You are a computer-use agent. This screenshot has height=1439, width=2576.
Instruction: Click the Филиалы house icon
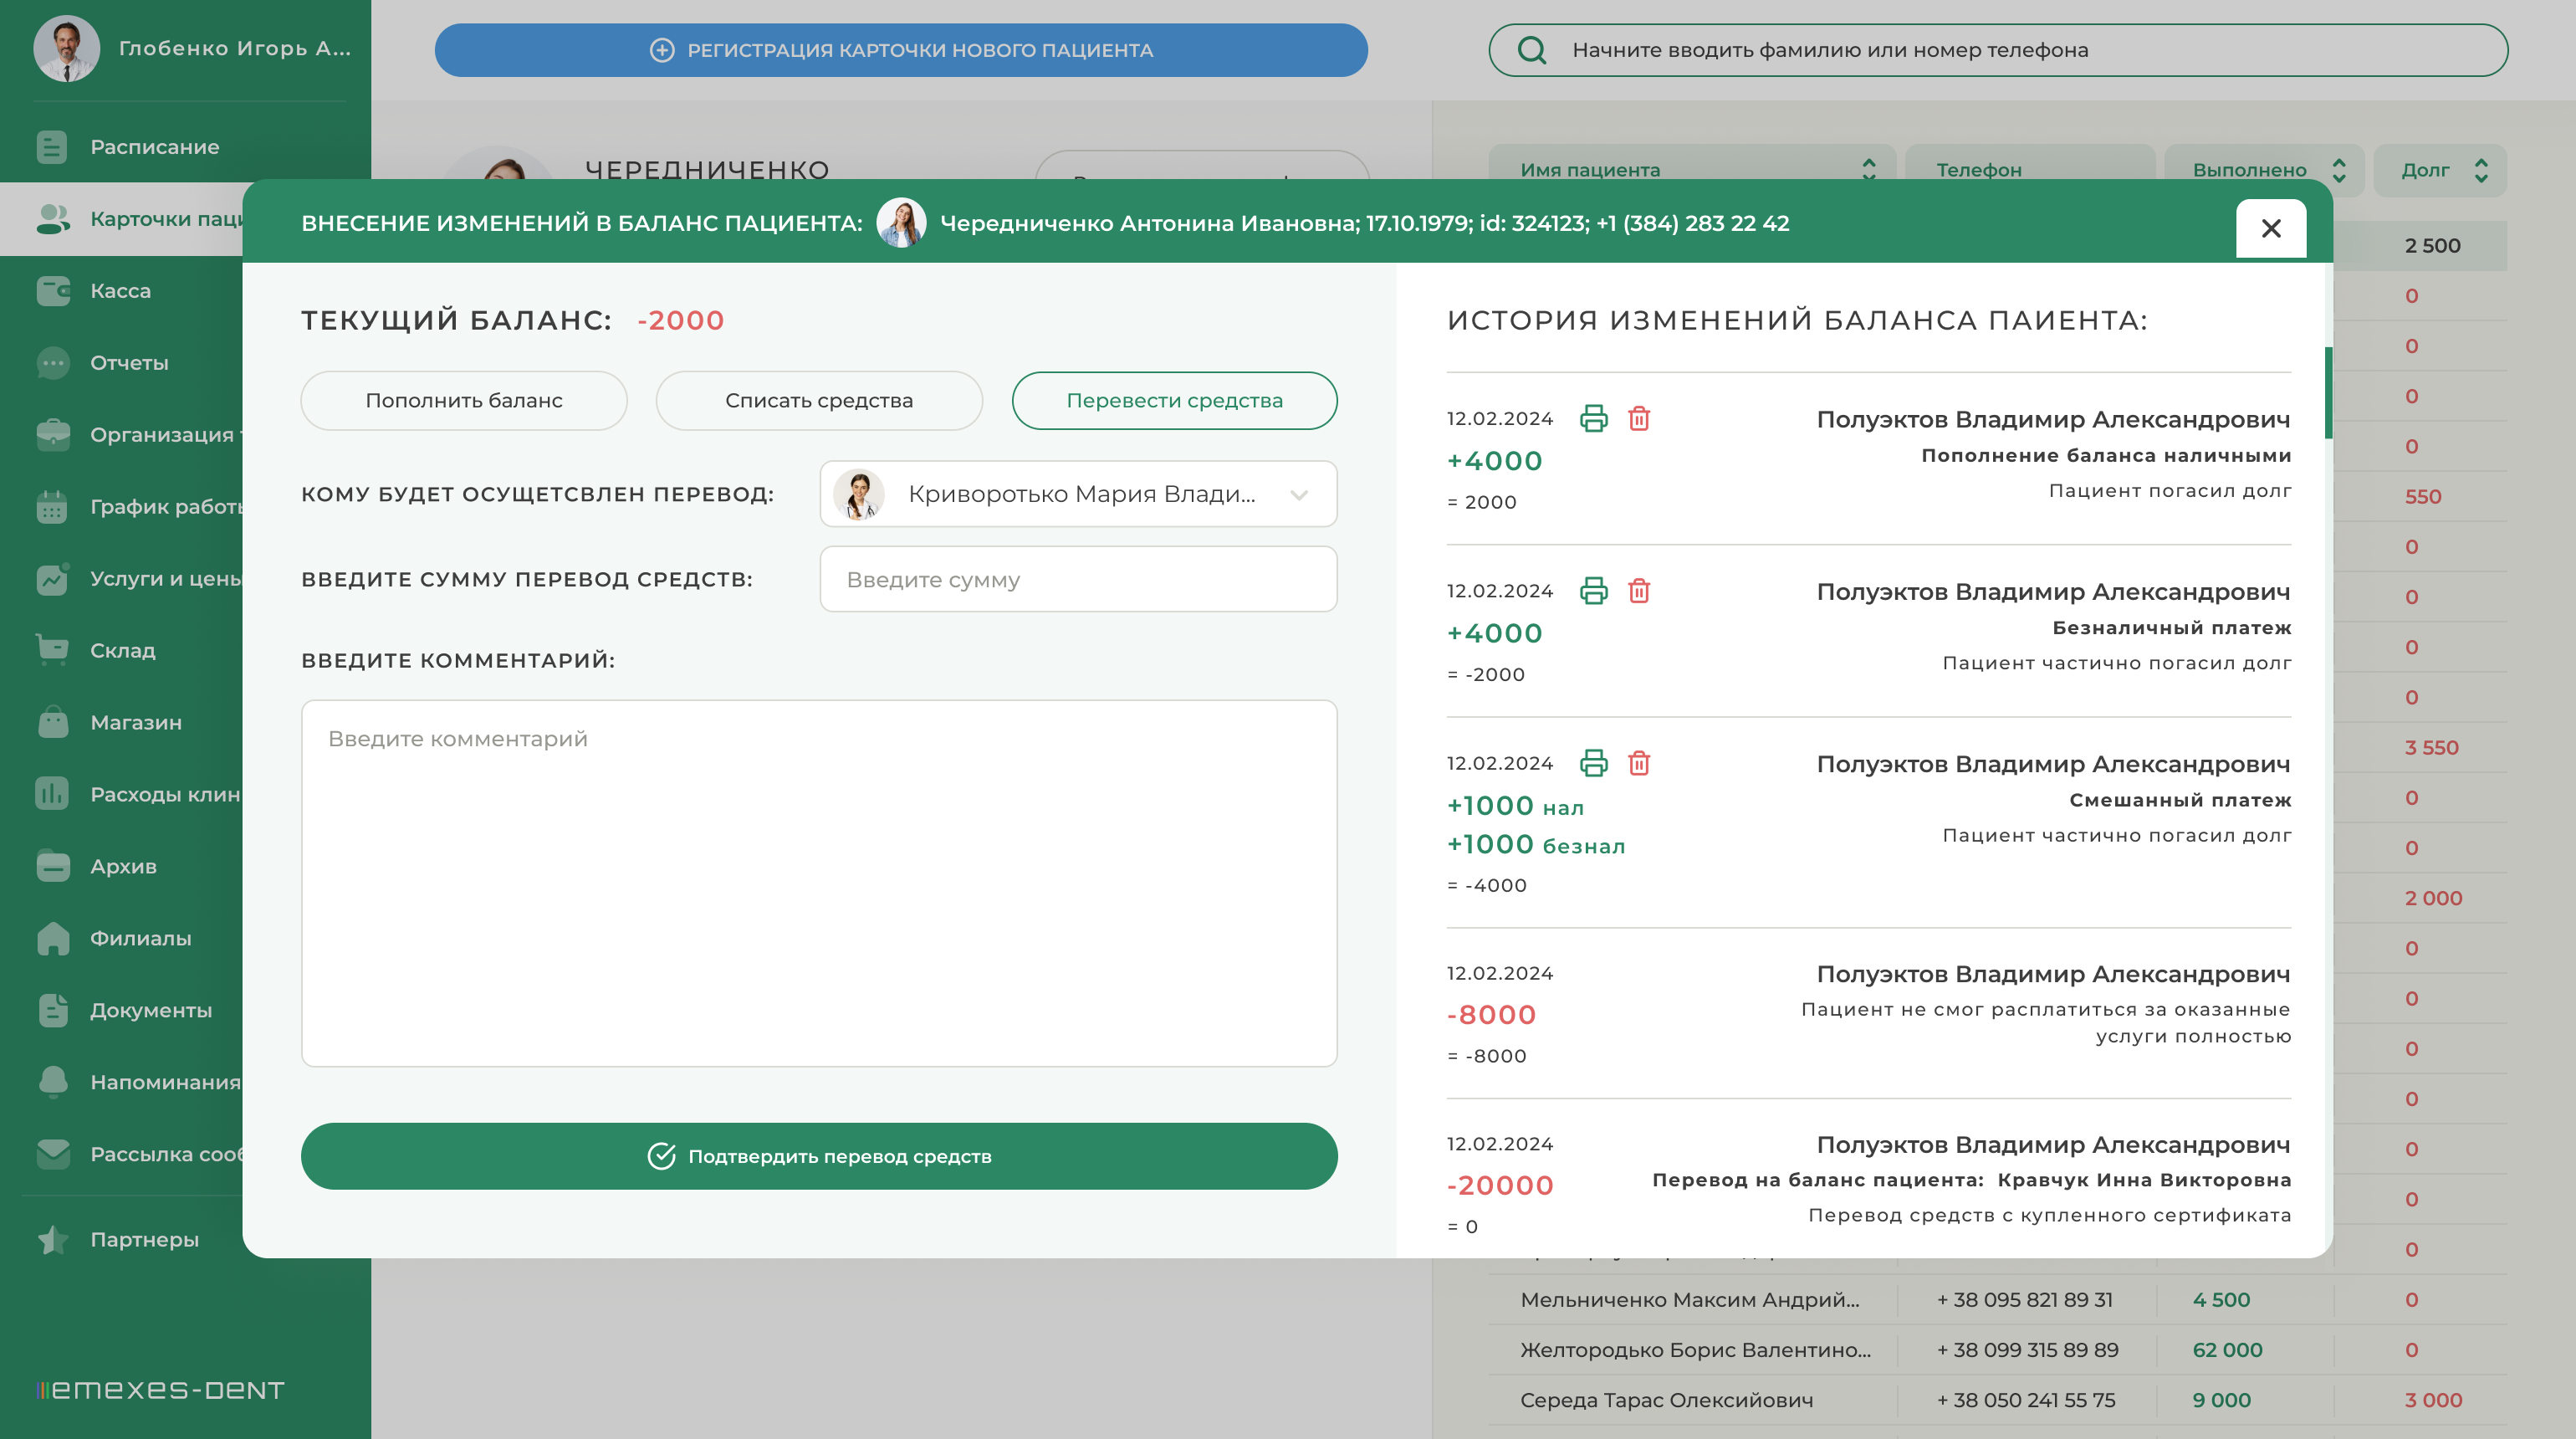coord(52,938)
